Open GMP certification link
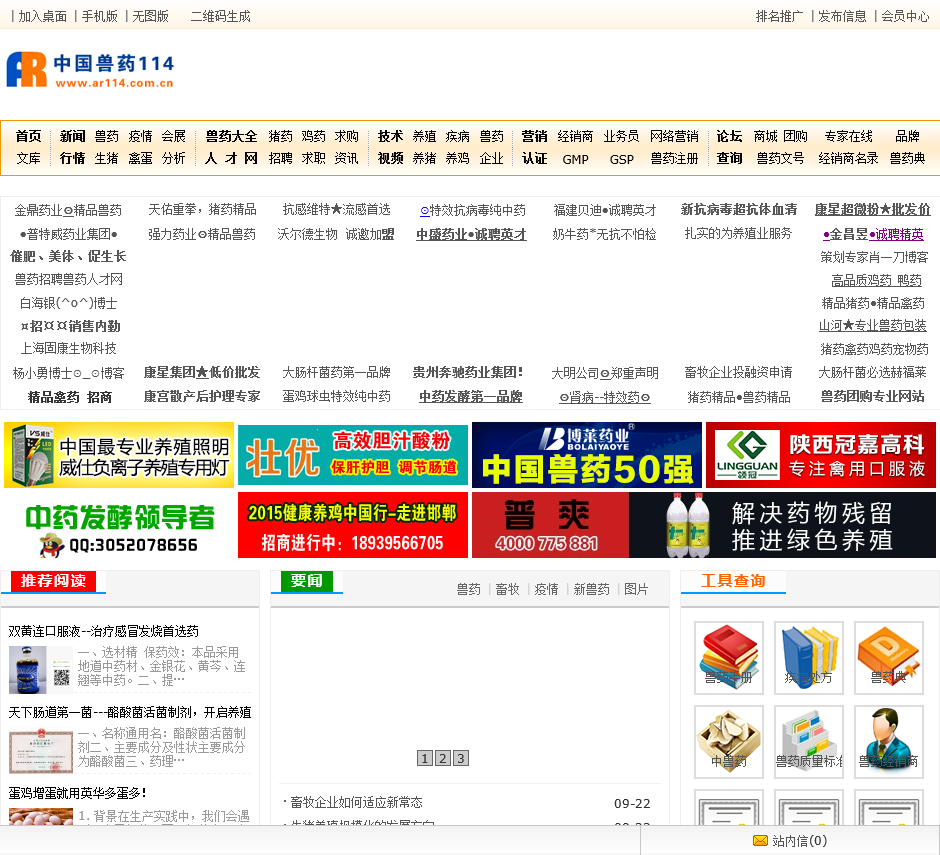 click(x=576, y=159)
